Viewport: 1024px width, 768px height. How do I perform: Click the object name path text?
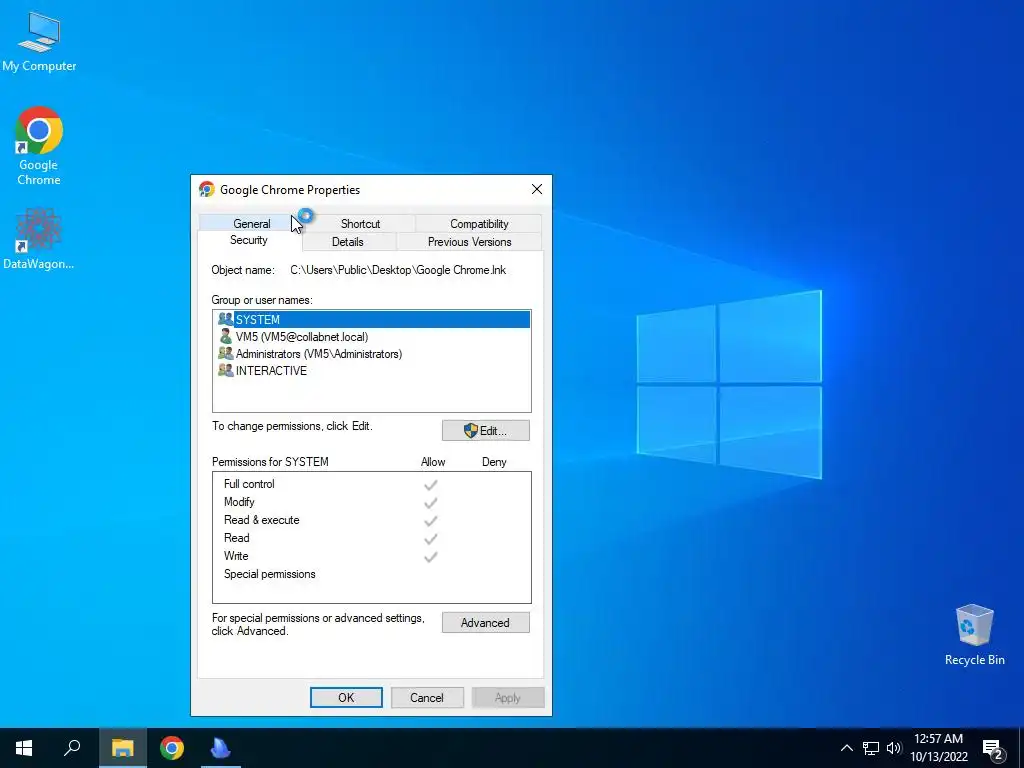coord(398,270)
